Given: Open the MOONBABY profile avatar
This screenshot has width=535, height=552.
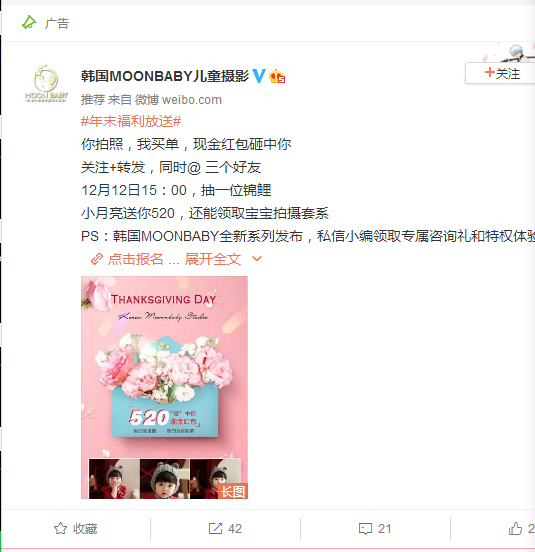Looking at the screenshot, I should (46, 83).
